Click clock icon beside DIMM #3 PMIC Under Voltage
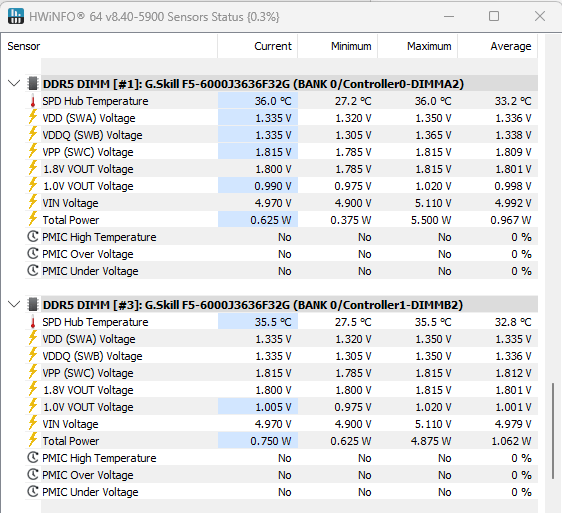This screenshot has height=513, width=562. [33, 491]
